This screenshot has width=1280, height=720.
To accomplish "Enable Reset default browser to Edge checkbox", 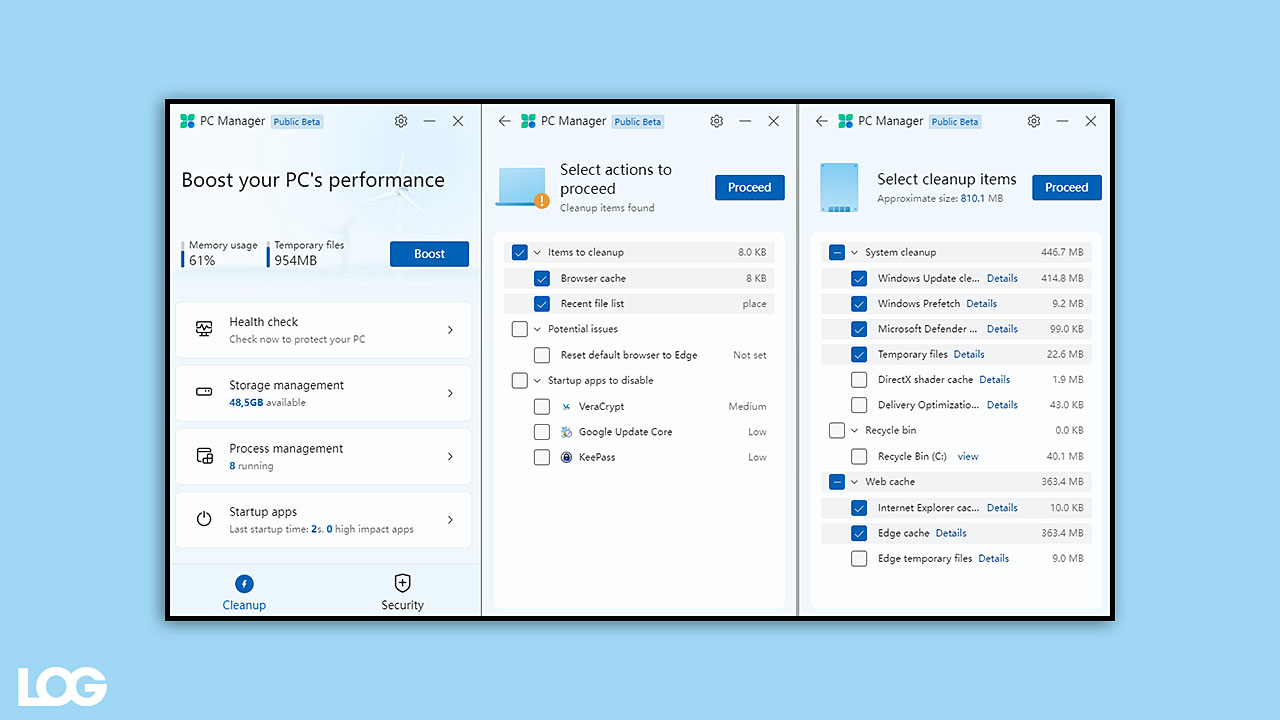I will (x=542, y=355).
